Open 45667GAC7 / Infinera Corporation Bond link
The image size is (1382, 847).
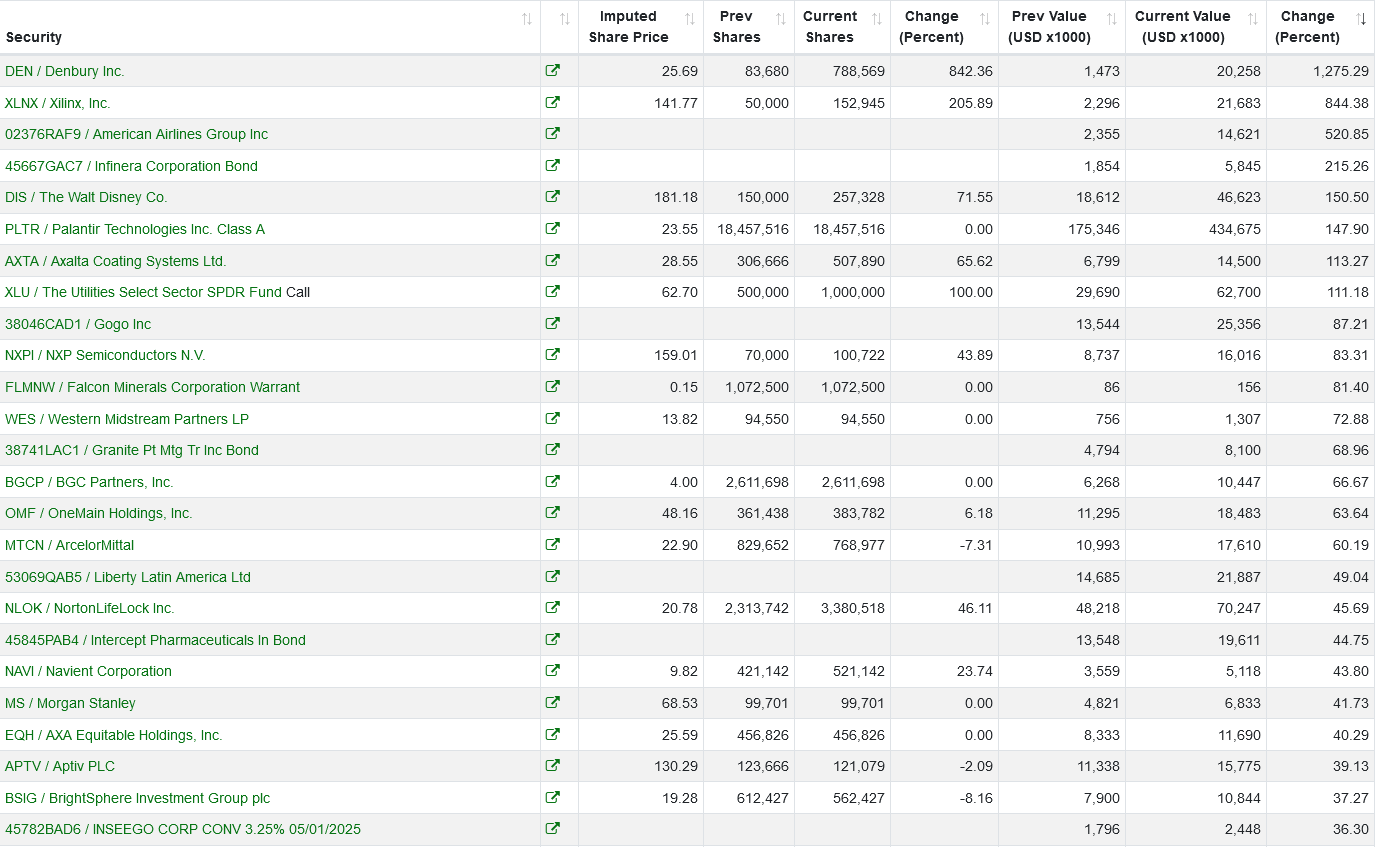(131, 166)
